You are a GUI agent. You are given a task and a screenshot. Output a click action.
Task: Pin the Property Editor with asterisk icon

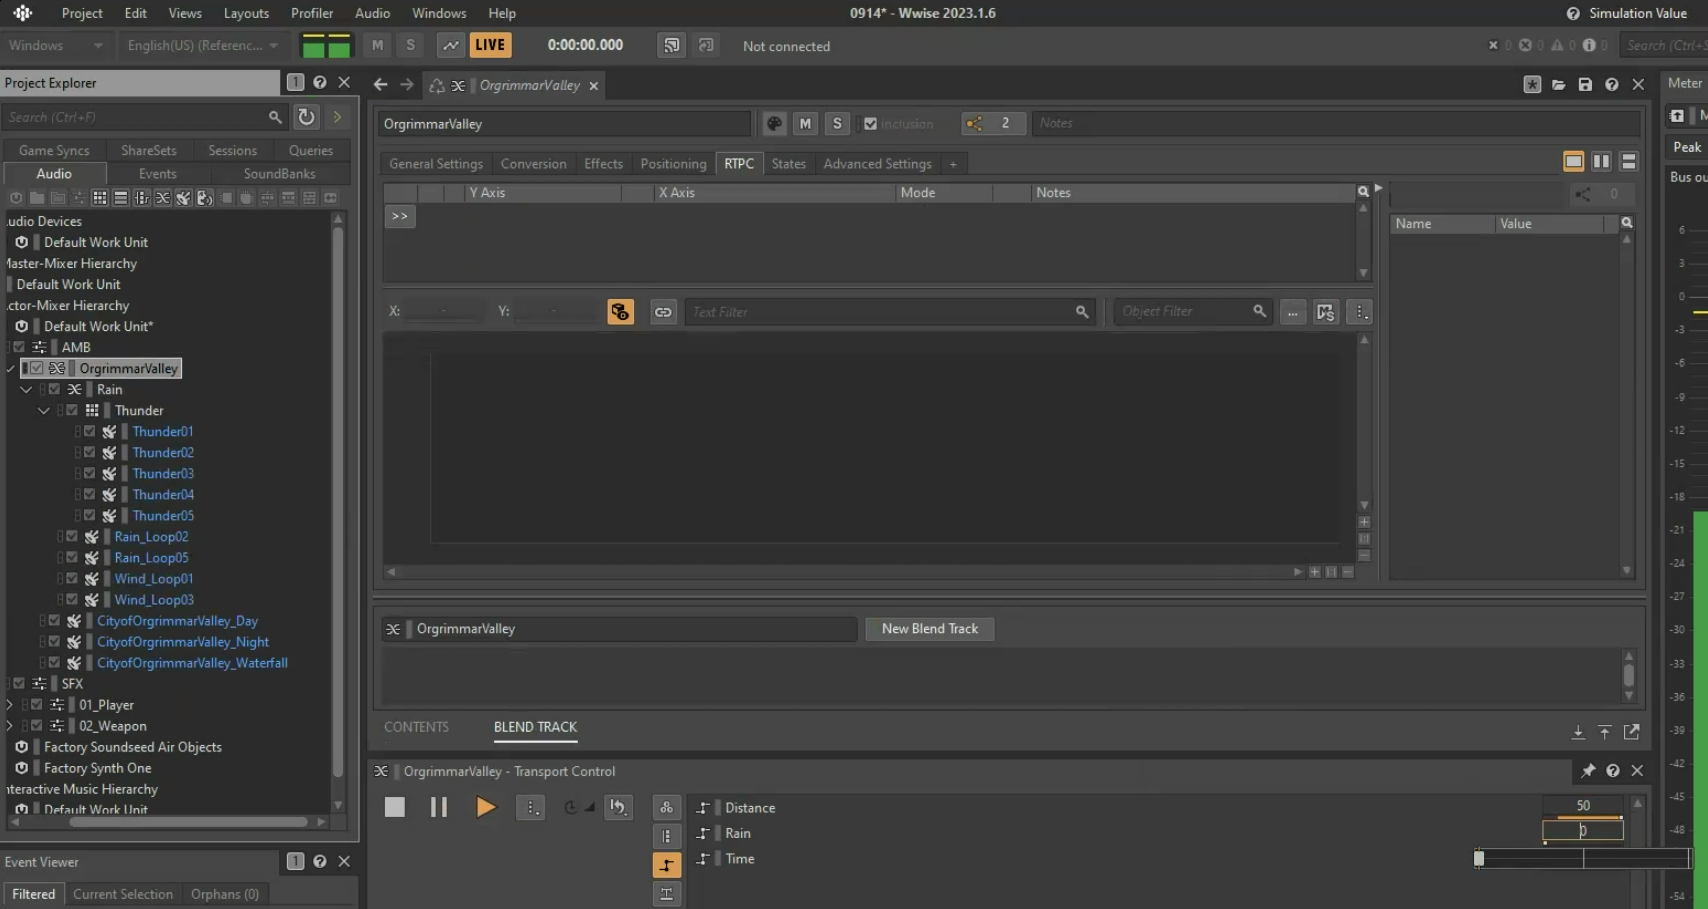pyautogui.click(x=1532, y=85)
